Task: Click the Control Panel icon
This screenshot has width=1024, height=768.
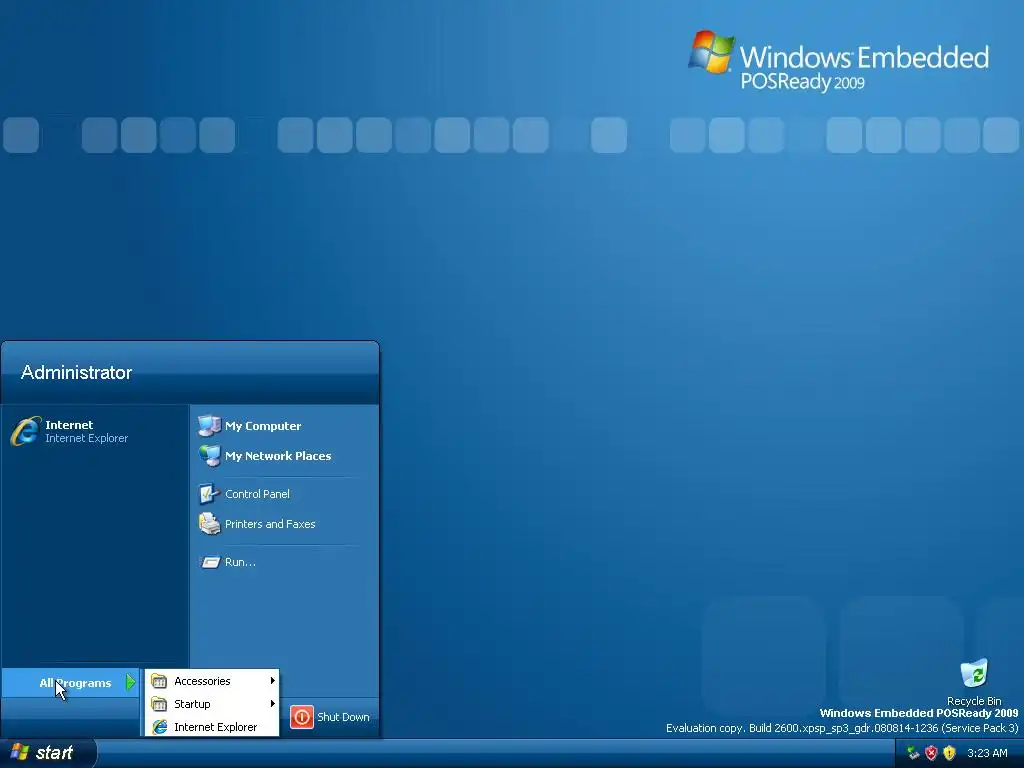Action: 210,494
